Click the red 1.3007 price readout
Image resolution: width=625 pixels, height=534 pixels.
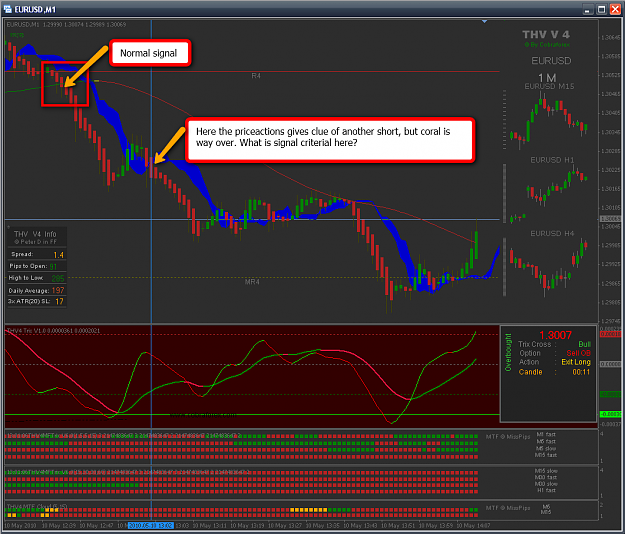pyautogui.click(x=555, y=335)
